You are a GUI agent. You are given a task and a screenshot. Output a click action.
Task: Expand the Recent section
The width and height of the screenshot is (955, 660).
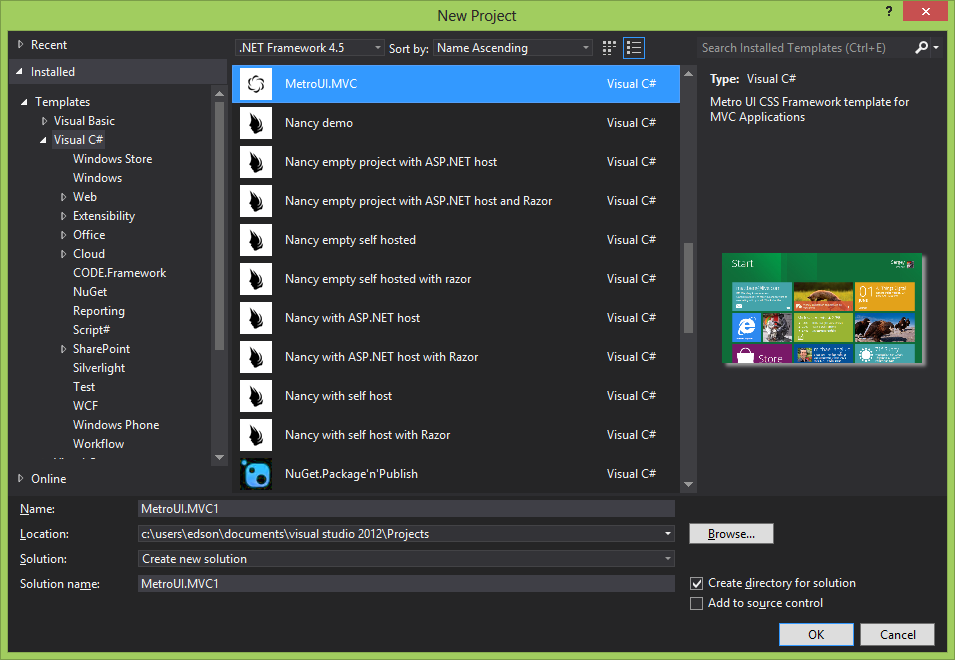pos(21,44)
